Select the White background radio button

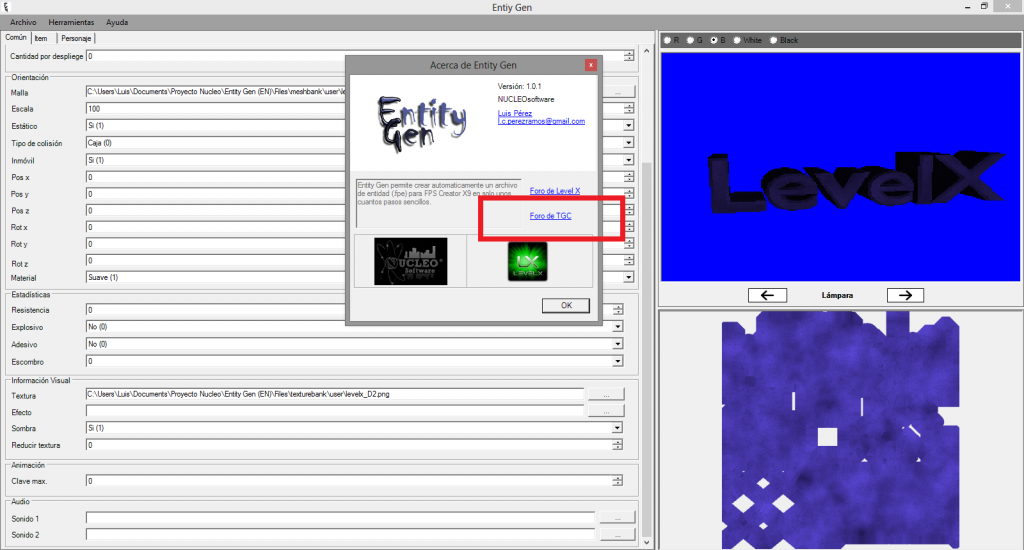(x=738, y=40)
